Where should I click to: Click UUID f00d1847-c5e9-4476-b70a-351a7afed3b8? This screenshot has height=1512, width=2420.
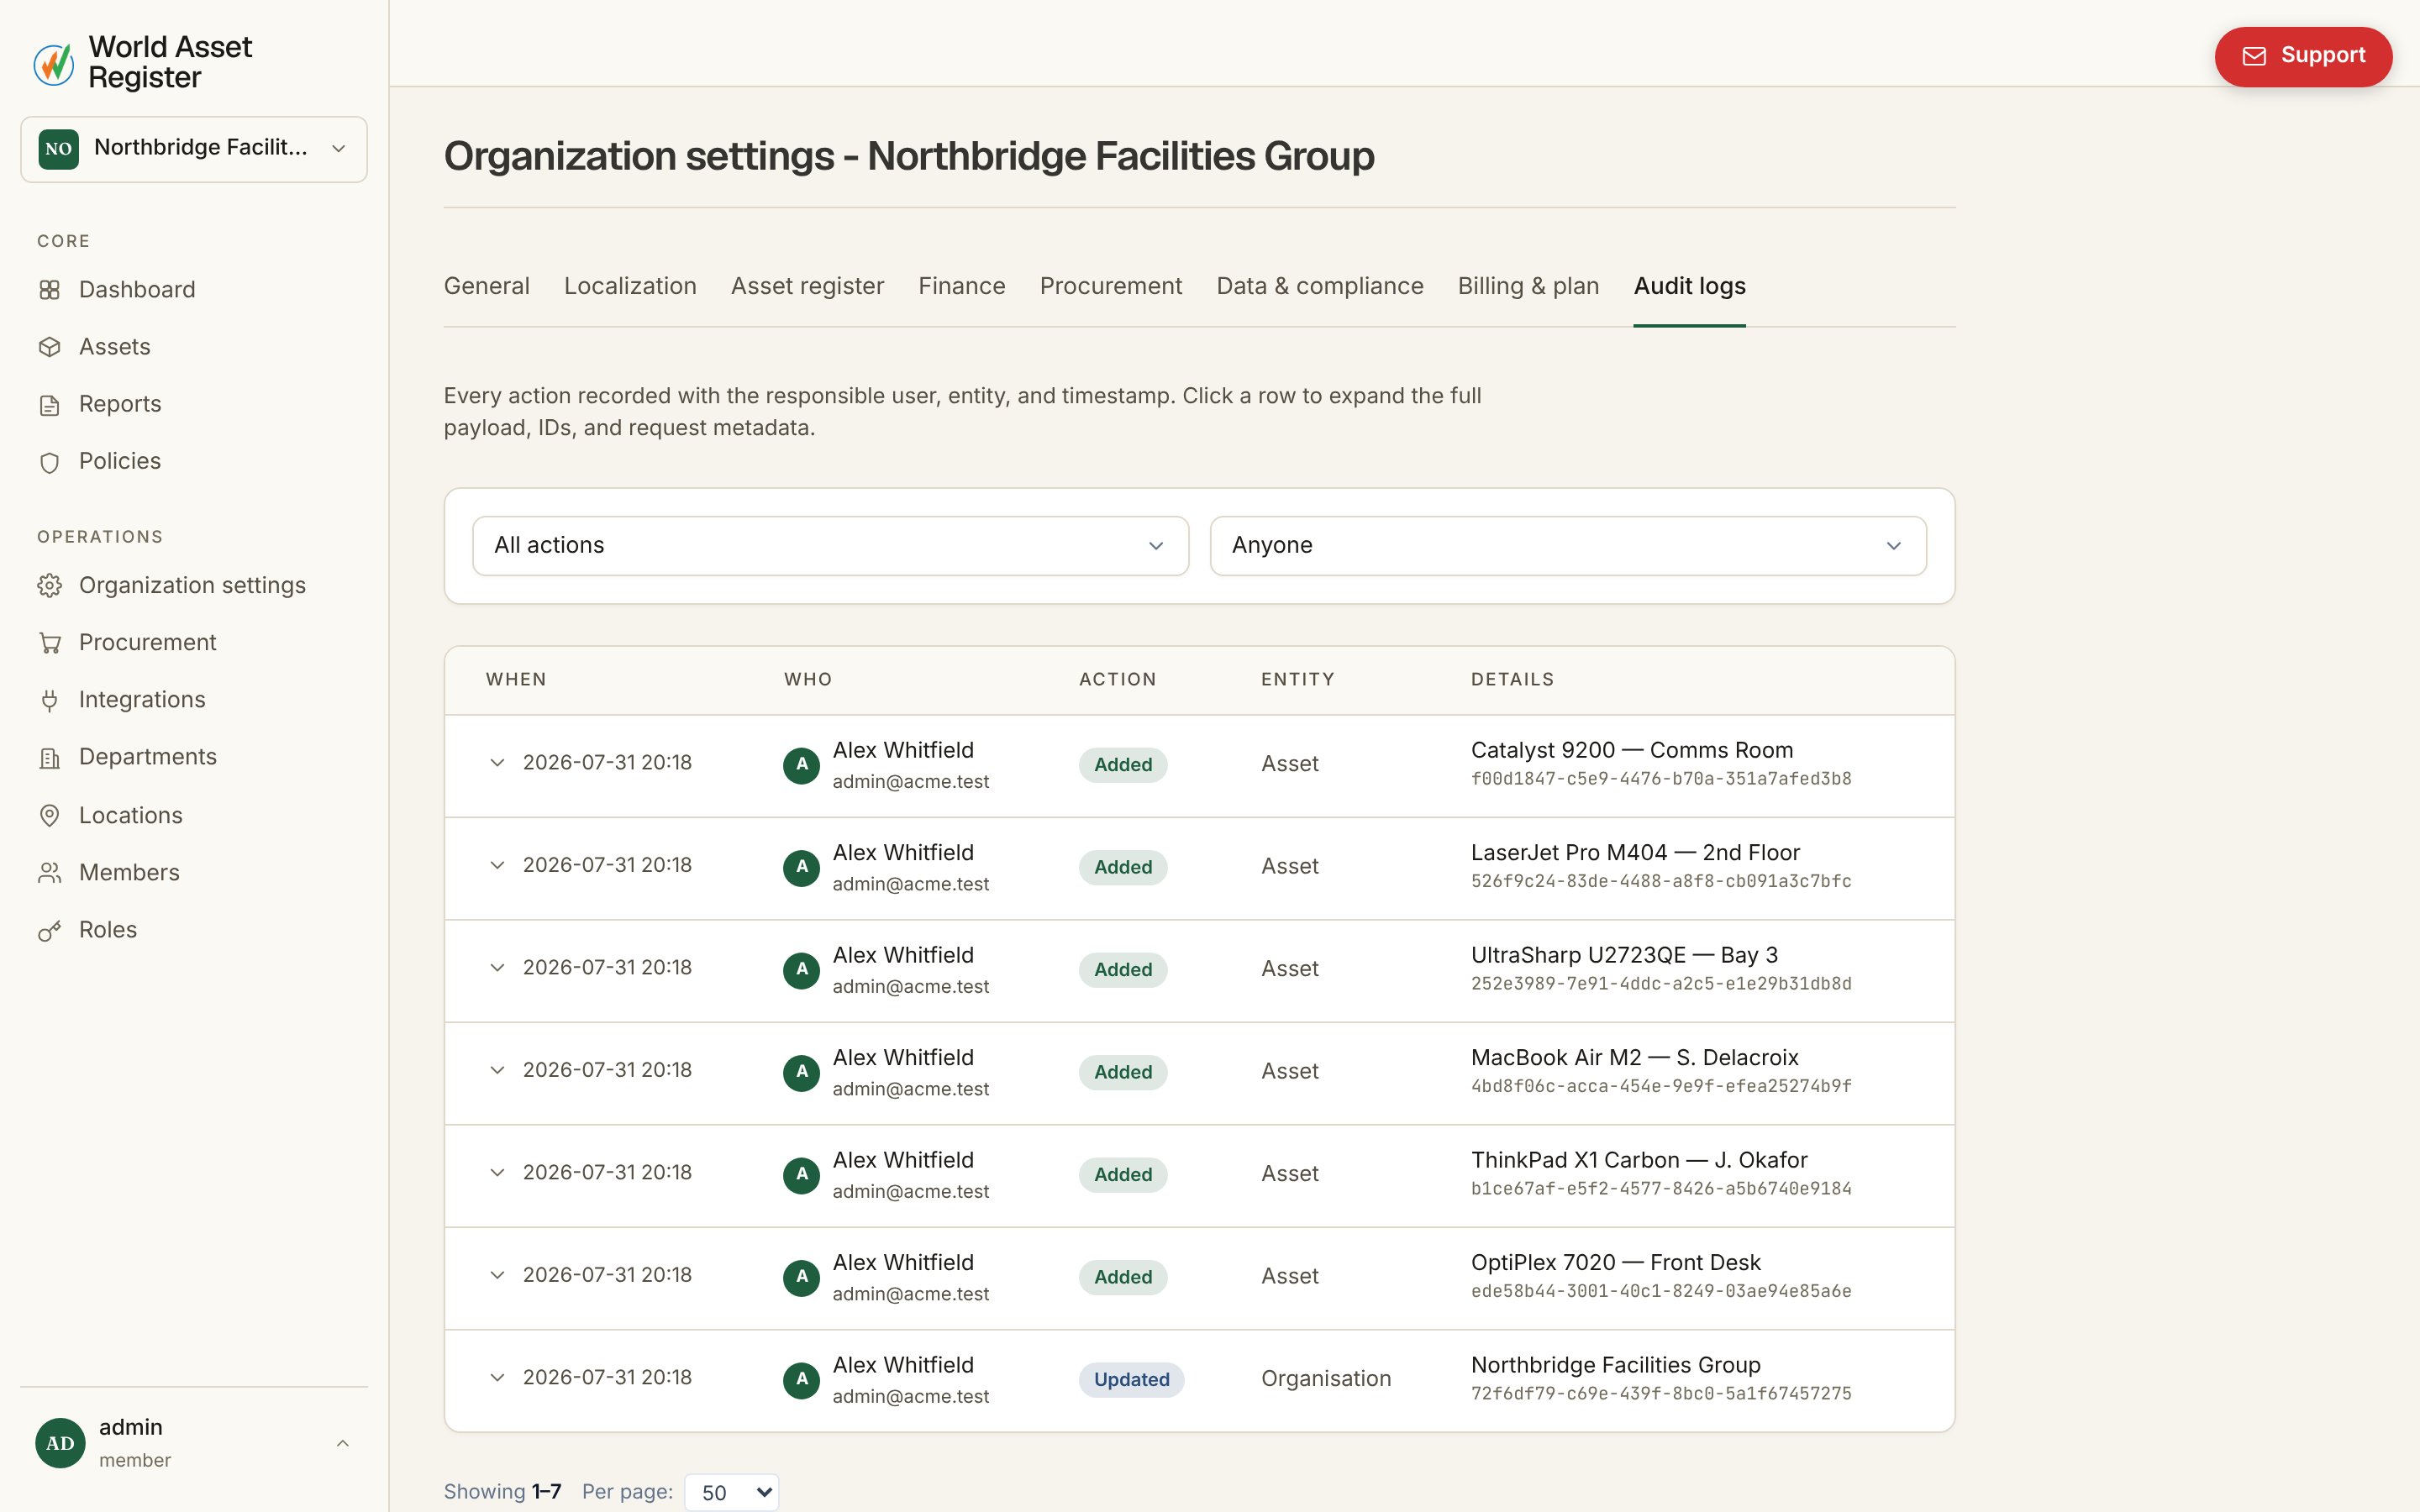click(x=1661, y=779)
